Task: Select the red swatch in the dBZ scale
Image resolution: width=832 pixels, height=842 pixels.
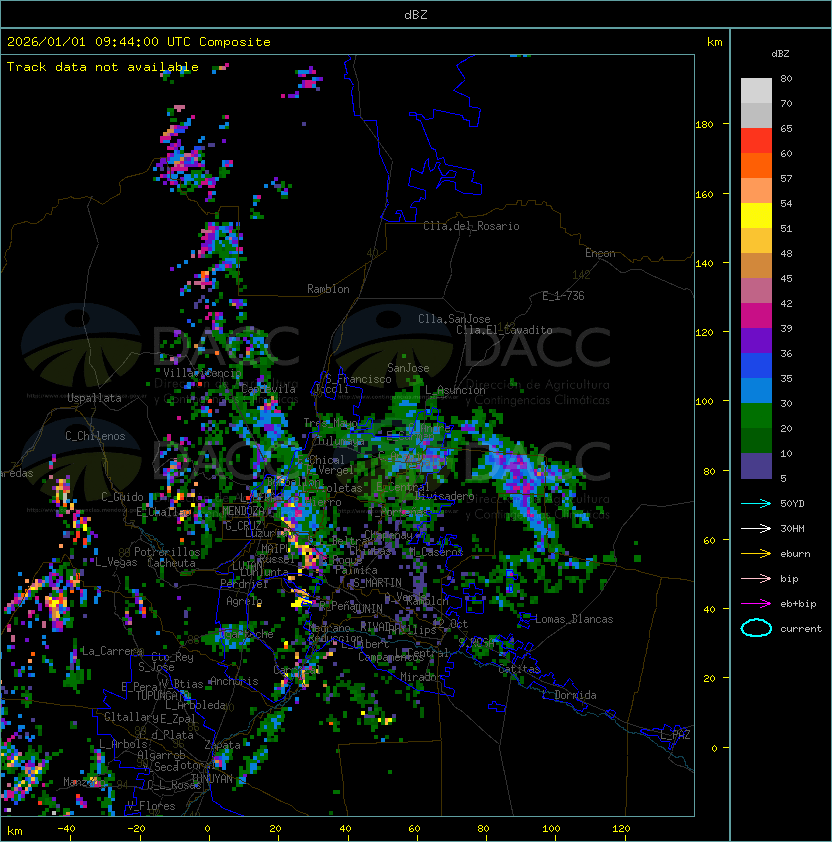Action: pos(756,140)
